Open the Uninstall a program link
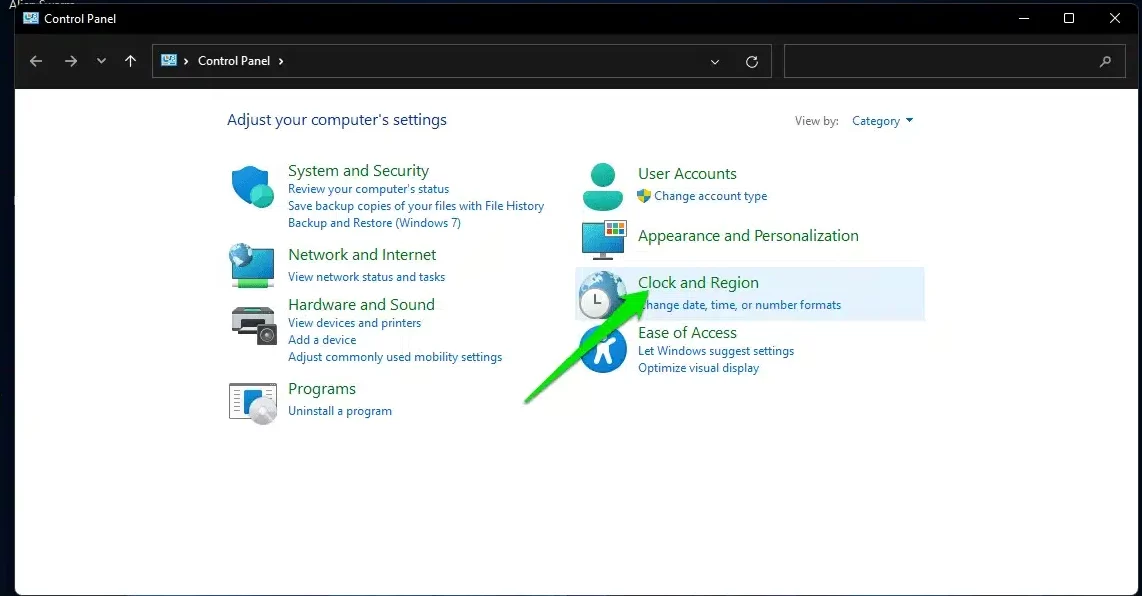 point(340,411)
